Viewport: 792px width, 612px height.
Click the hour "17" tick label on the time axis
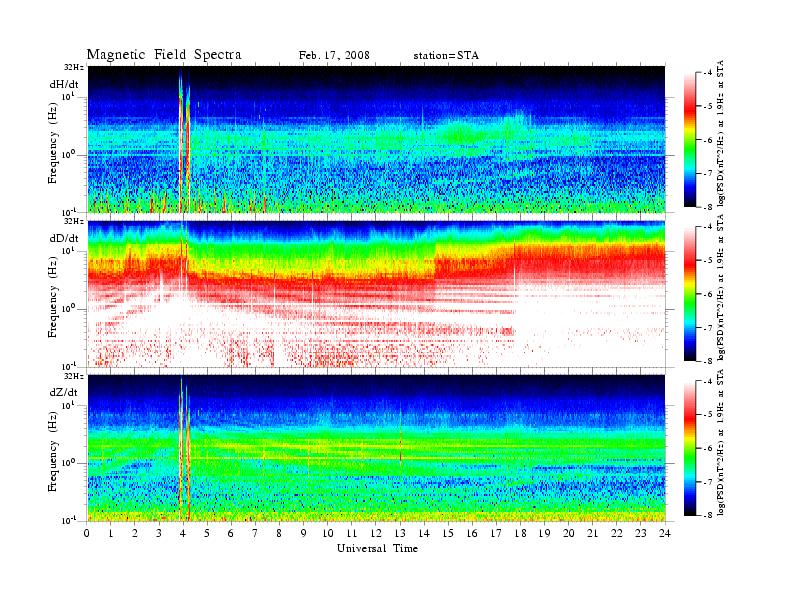[496, 534]
